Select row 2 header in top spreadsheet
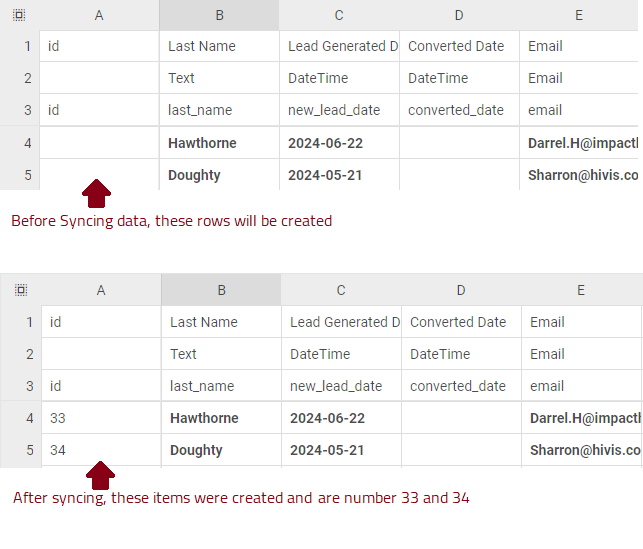The width and height of the screenshot is (643, 549). [20, 78]
